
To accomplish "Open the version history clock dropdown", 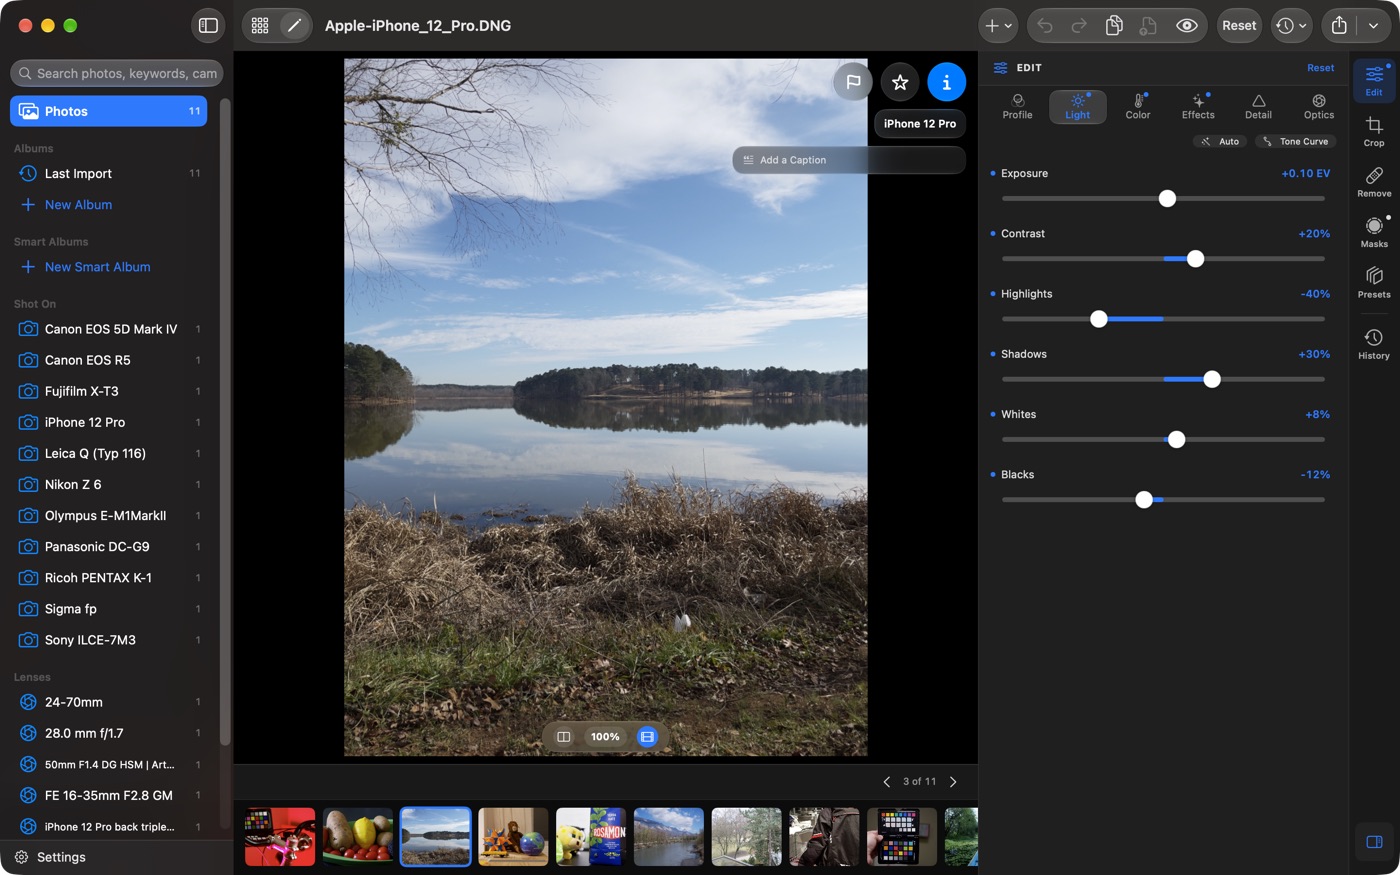I will [x=1291, y=26].
